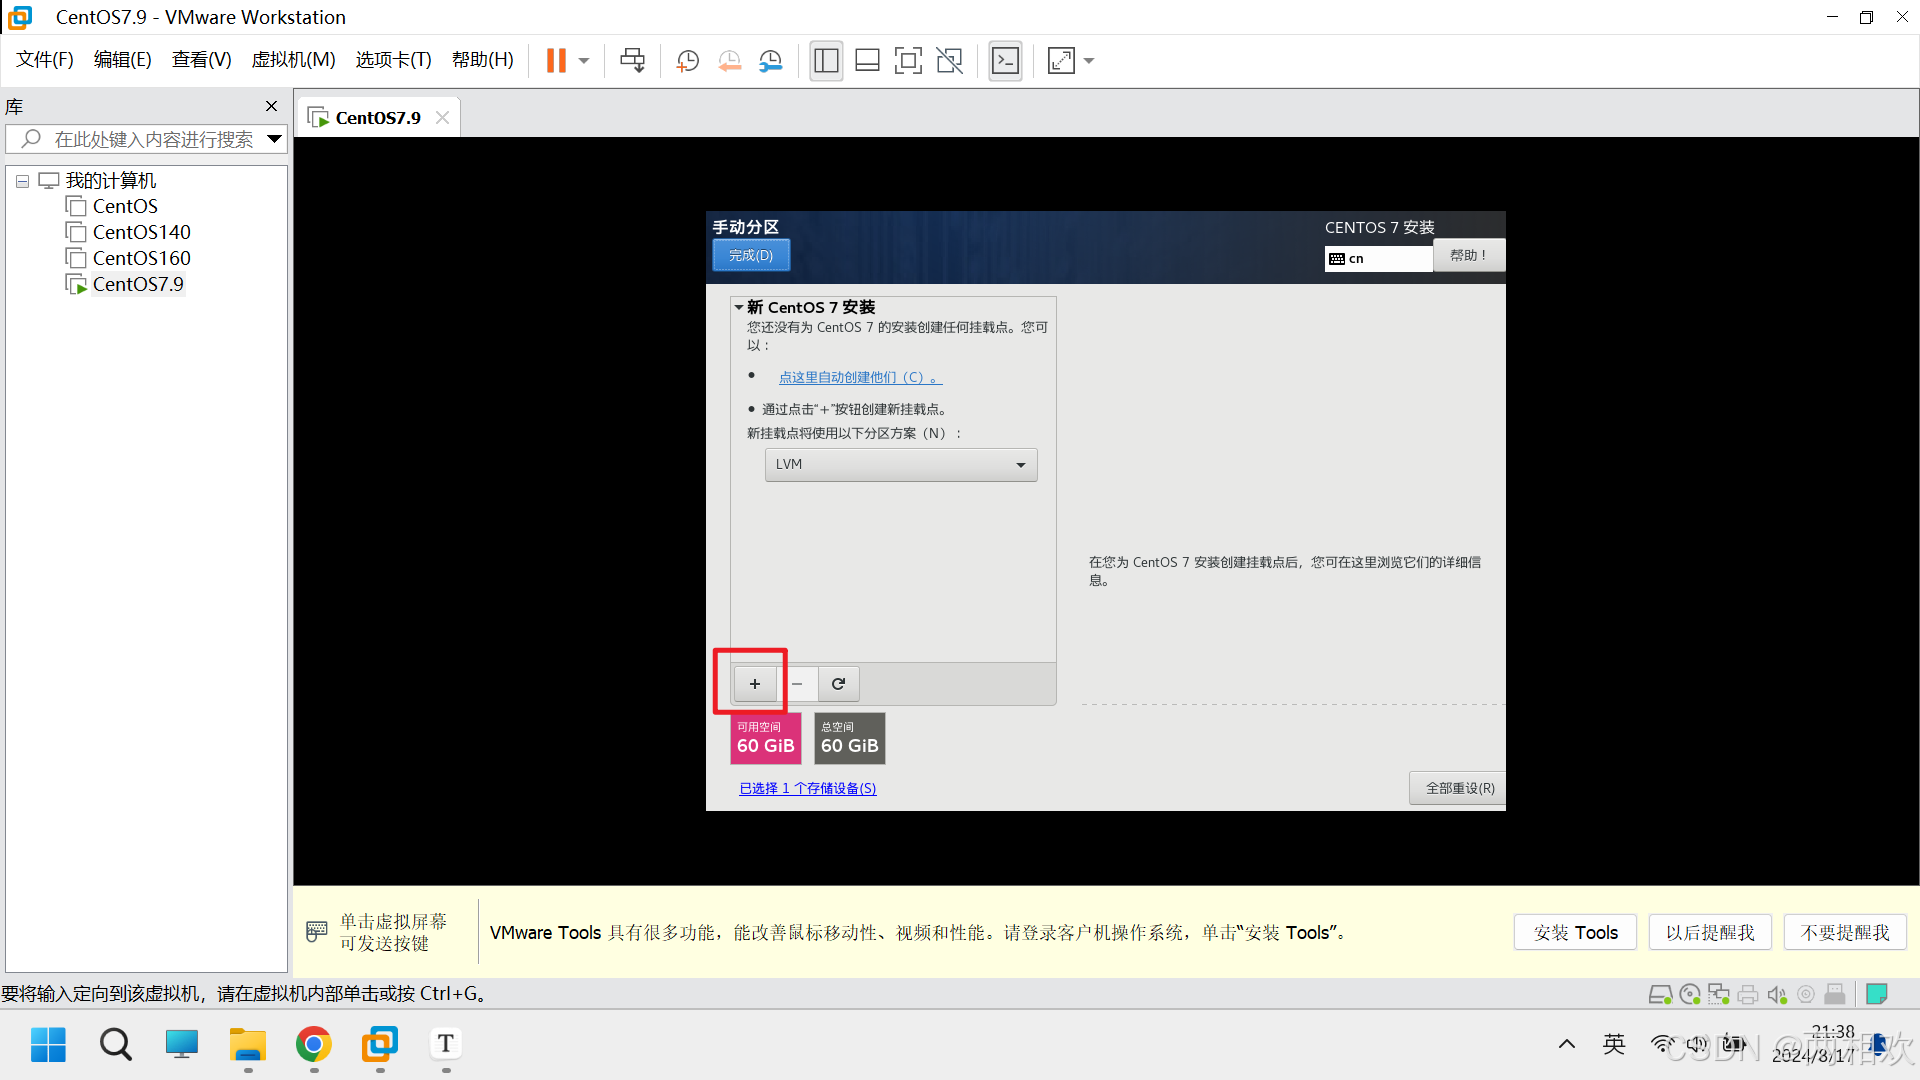The height and width of the screenshot is (1080, 1920).
Task: Take a snapshot using the clock-plus icon
Action: pos(687,61)
